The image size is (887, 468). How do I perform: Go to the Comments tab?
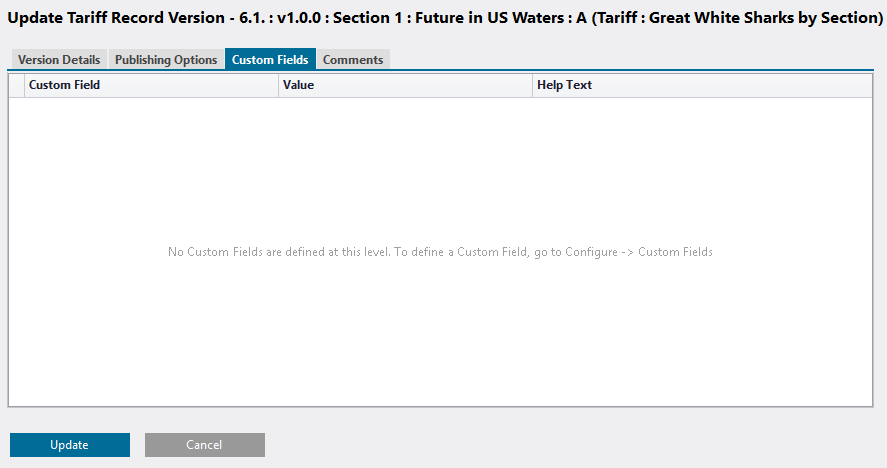tap(353, 59)
